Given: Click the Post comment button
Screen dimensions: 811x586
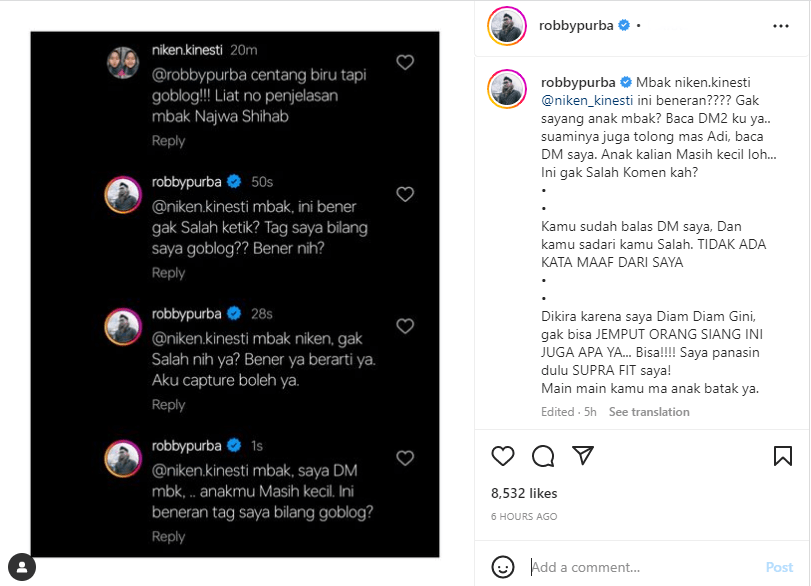Looking at the screenshot, I should click(x=779, y=567).
